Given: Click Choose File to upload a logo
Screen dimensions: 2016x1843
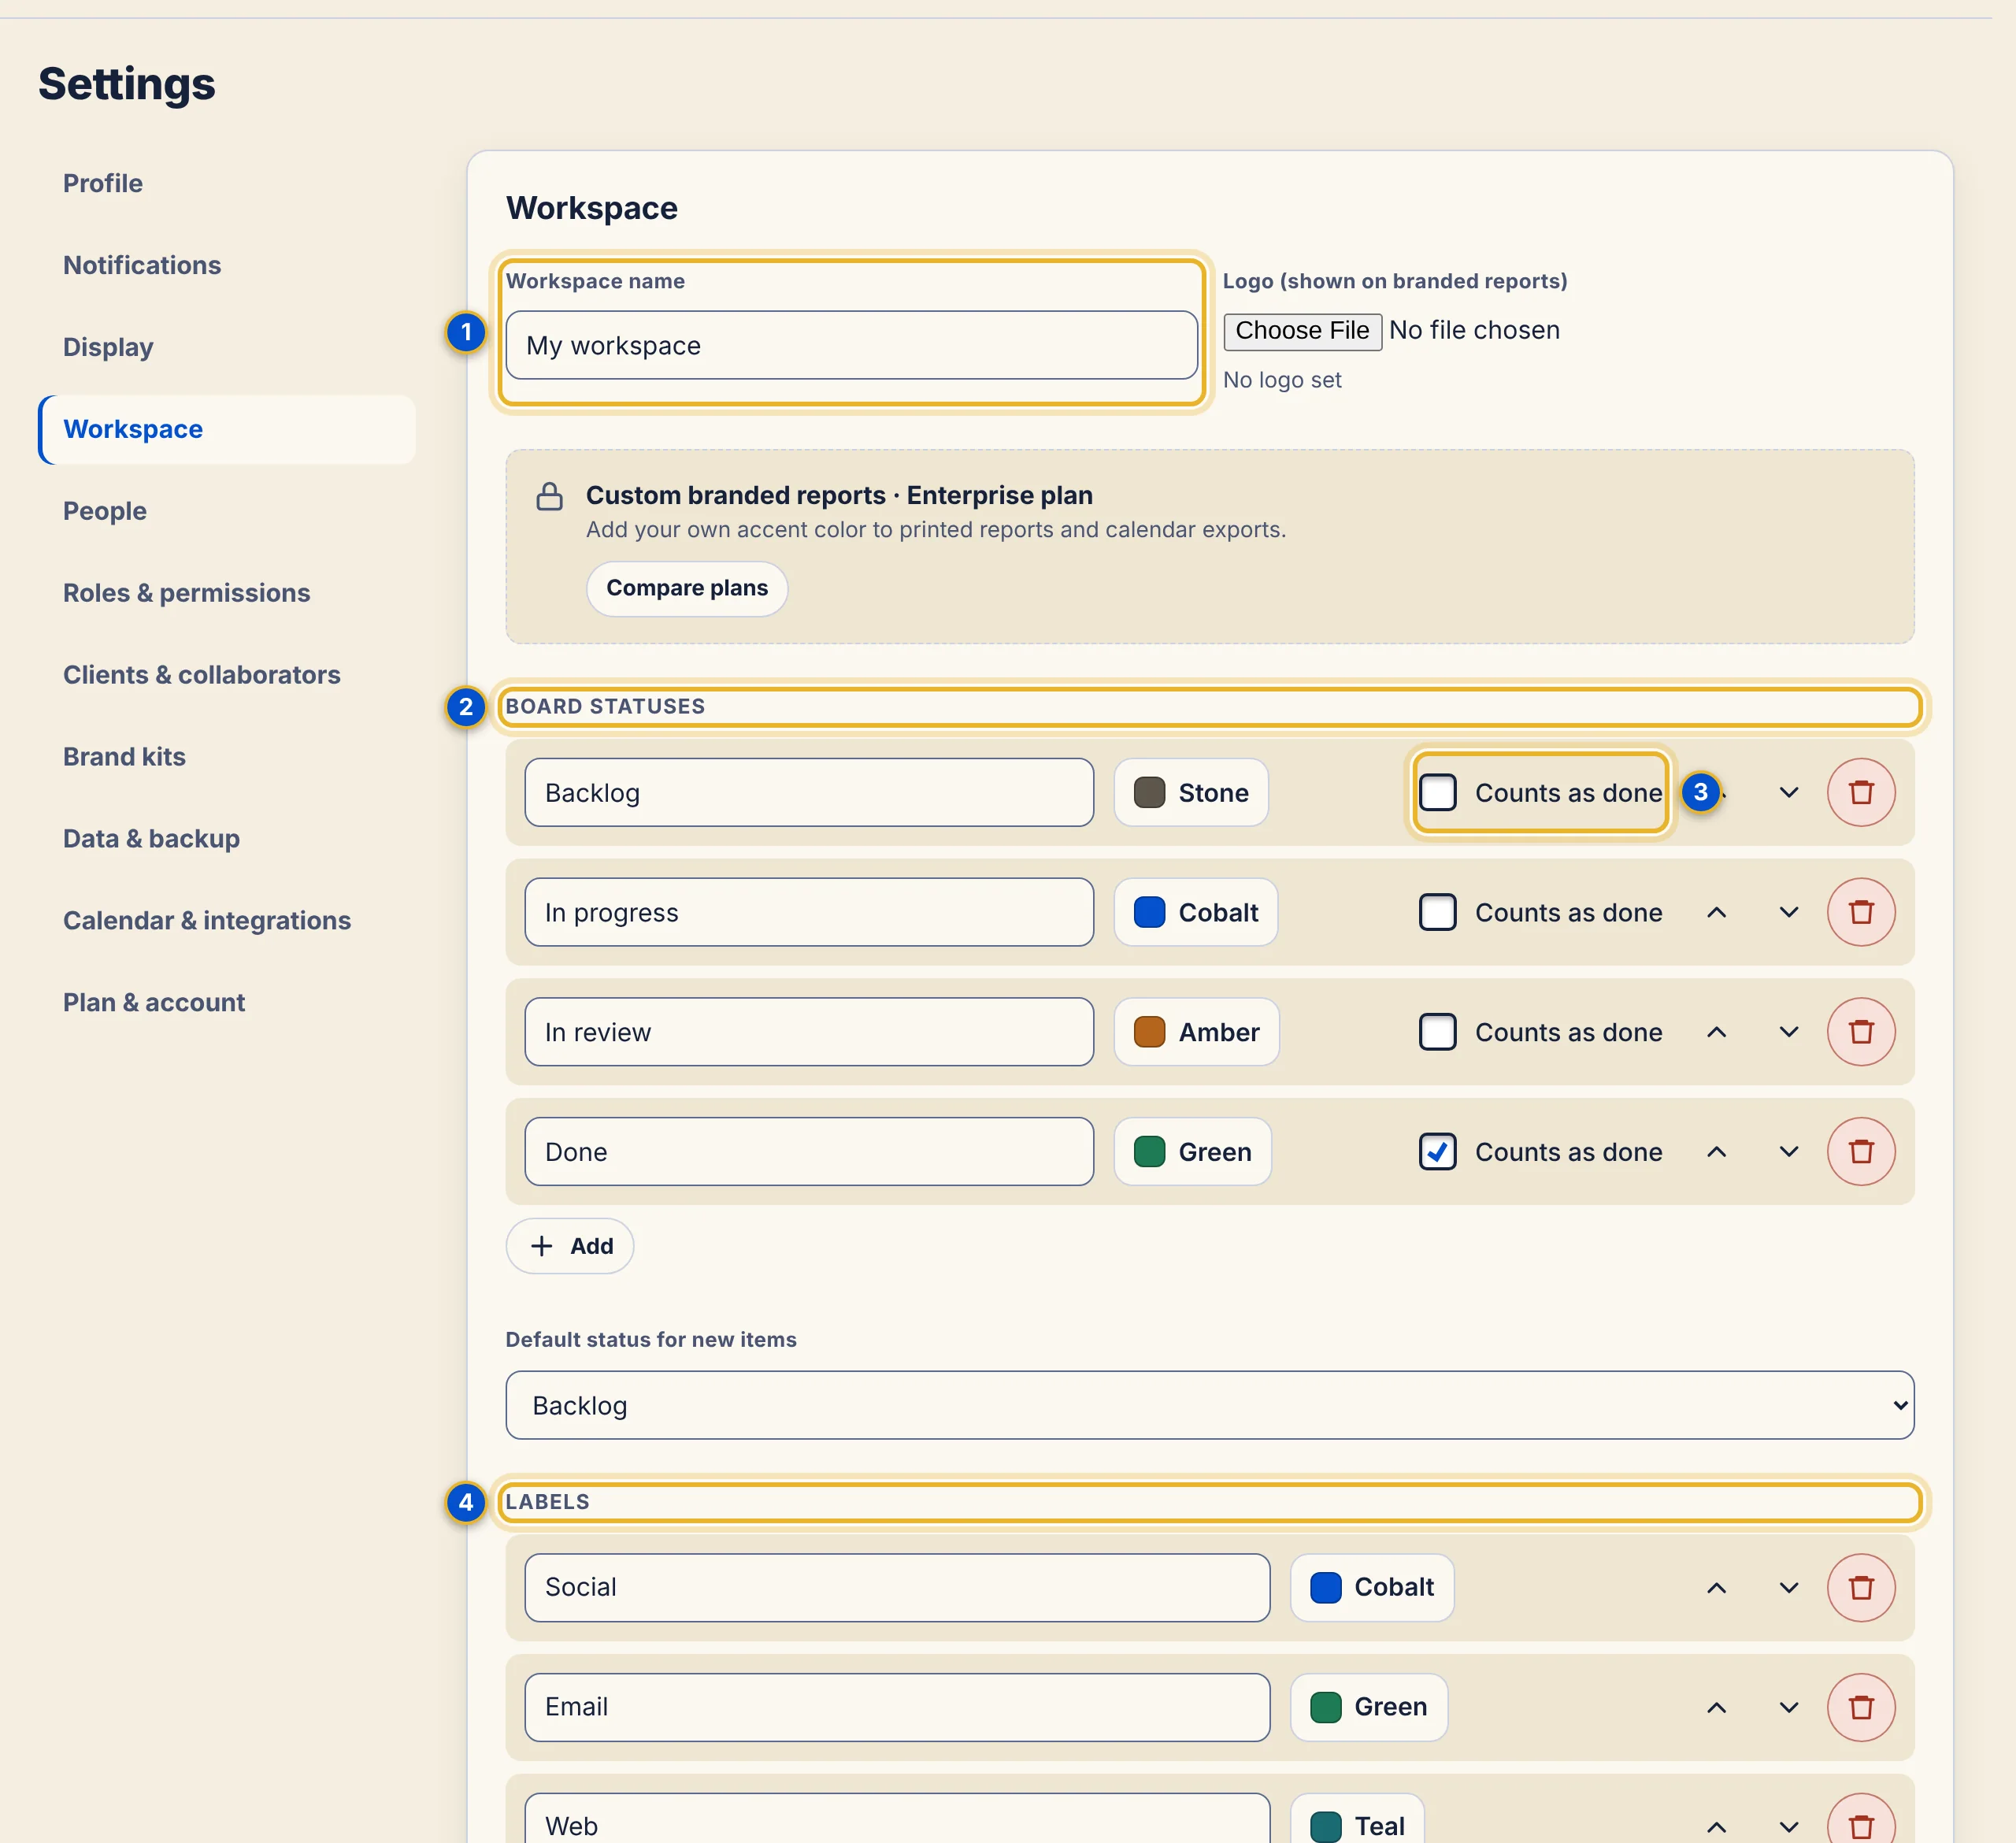Looking at the screenshot, I should pyautogui.click(x=1302, y=331).
